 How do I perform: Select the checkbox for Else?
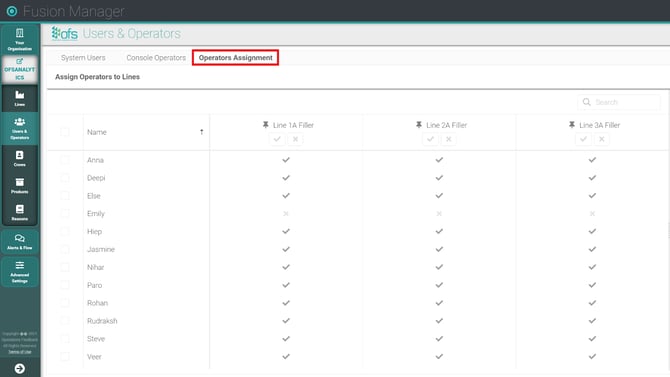click(x=65, y=196)
